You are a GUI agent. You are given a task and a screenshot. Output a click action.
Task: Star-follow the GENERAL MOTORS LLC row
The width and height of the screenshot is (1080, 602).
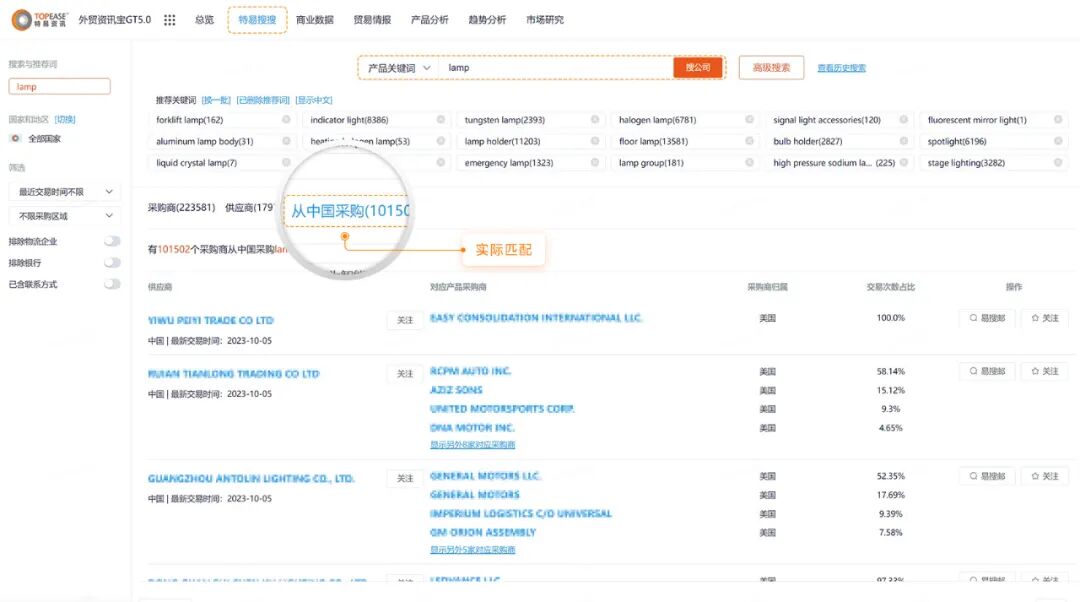pos(1045,476)
